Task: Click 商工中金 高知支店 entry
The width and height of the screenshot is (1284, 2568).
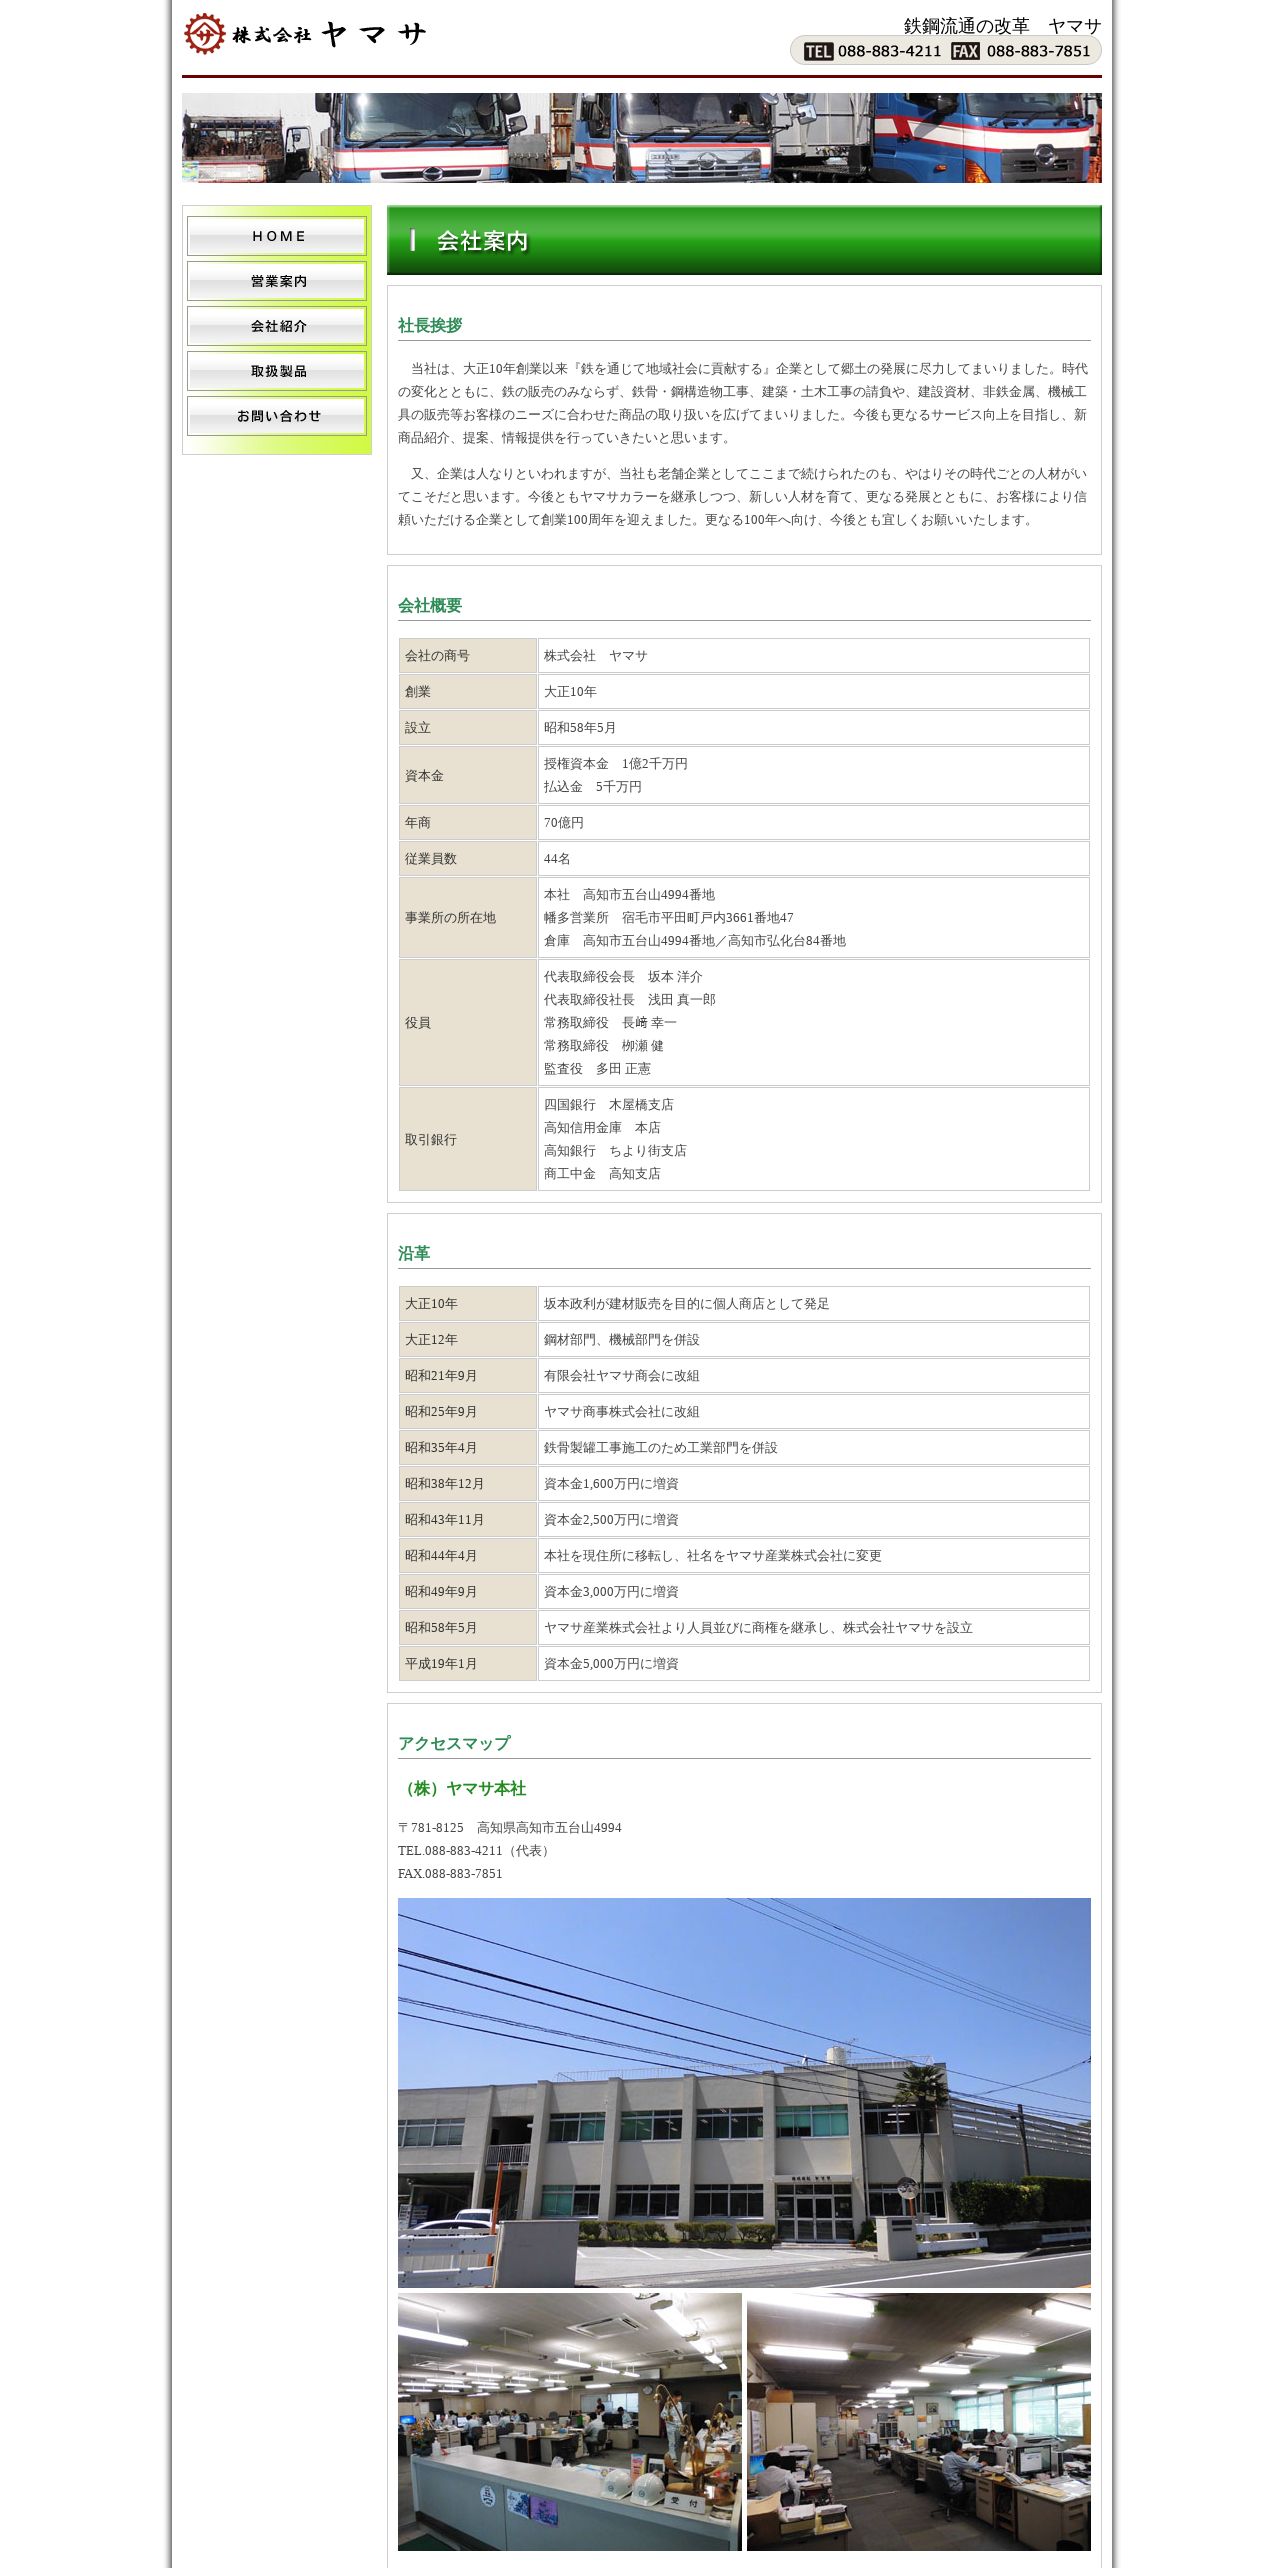Action: (x=602, y=1174)
